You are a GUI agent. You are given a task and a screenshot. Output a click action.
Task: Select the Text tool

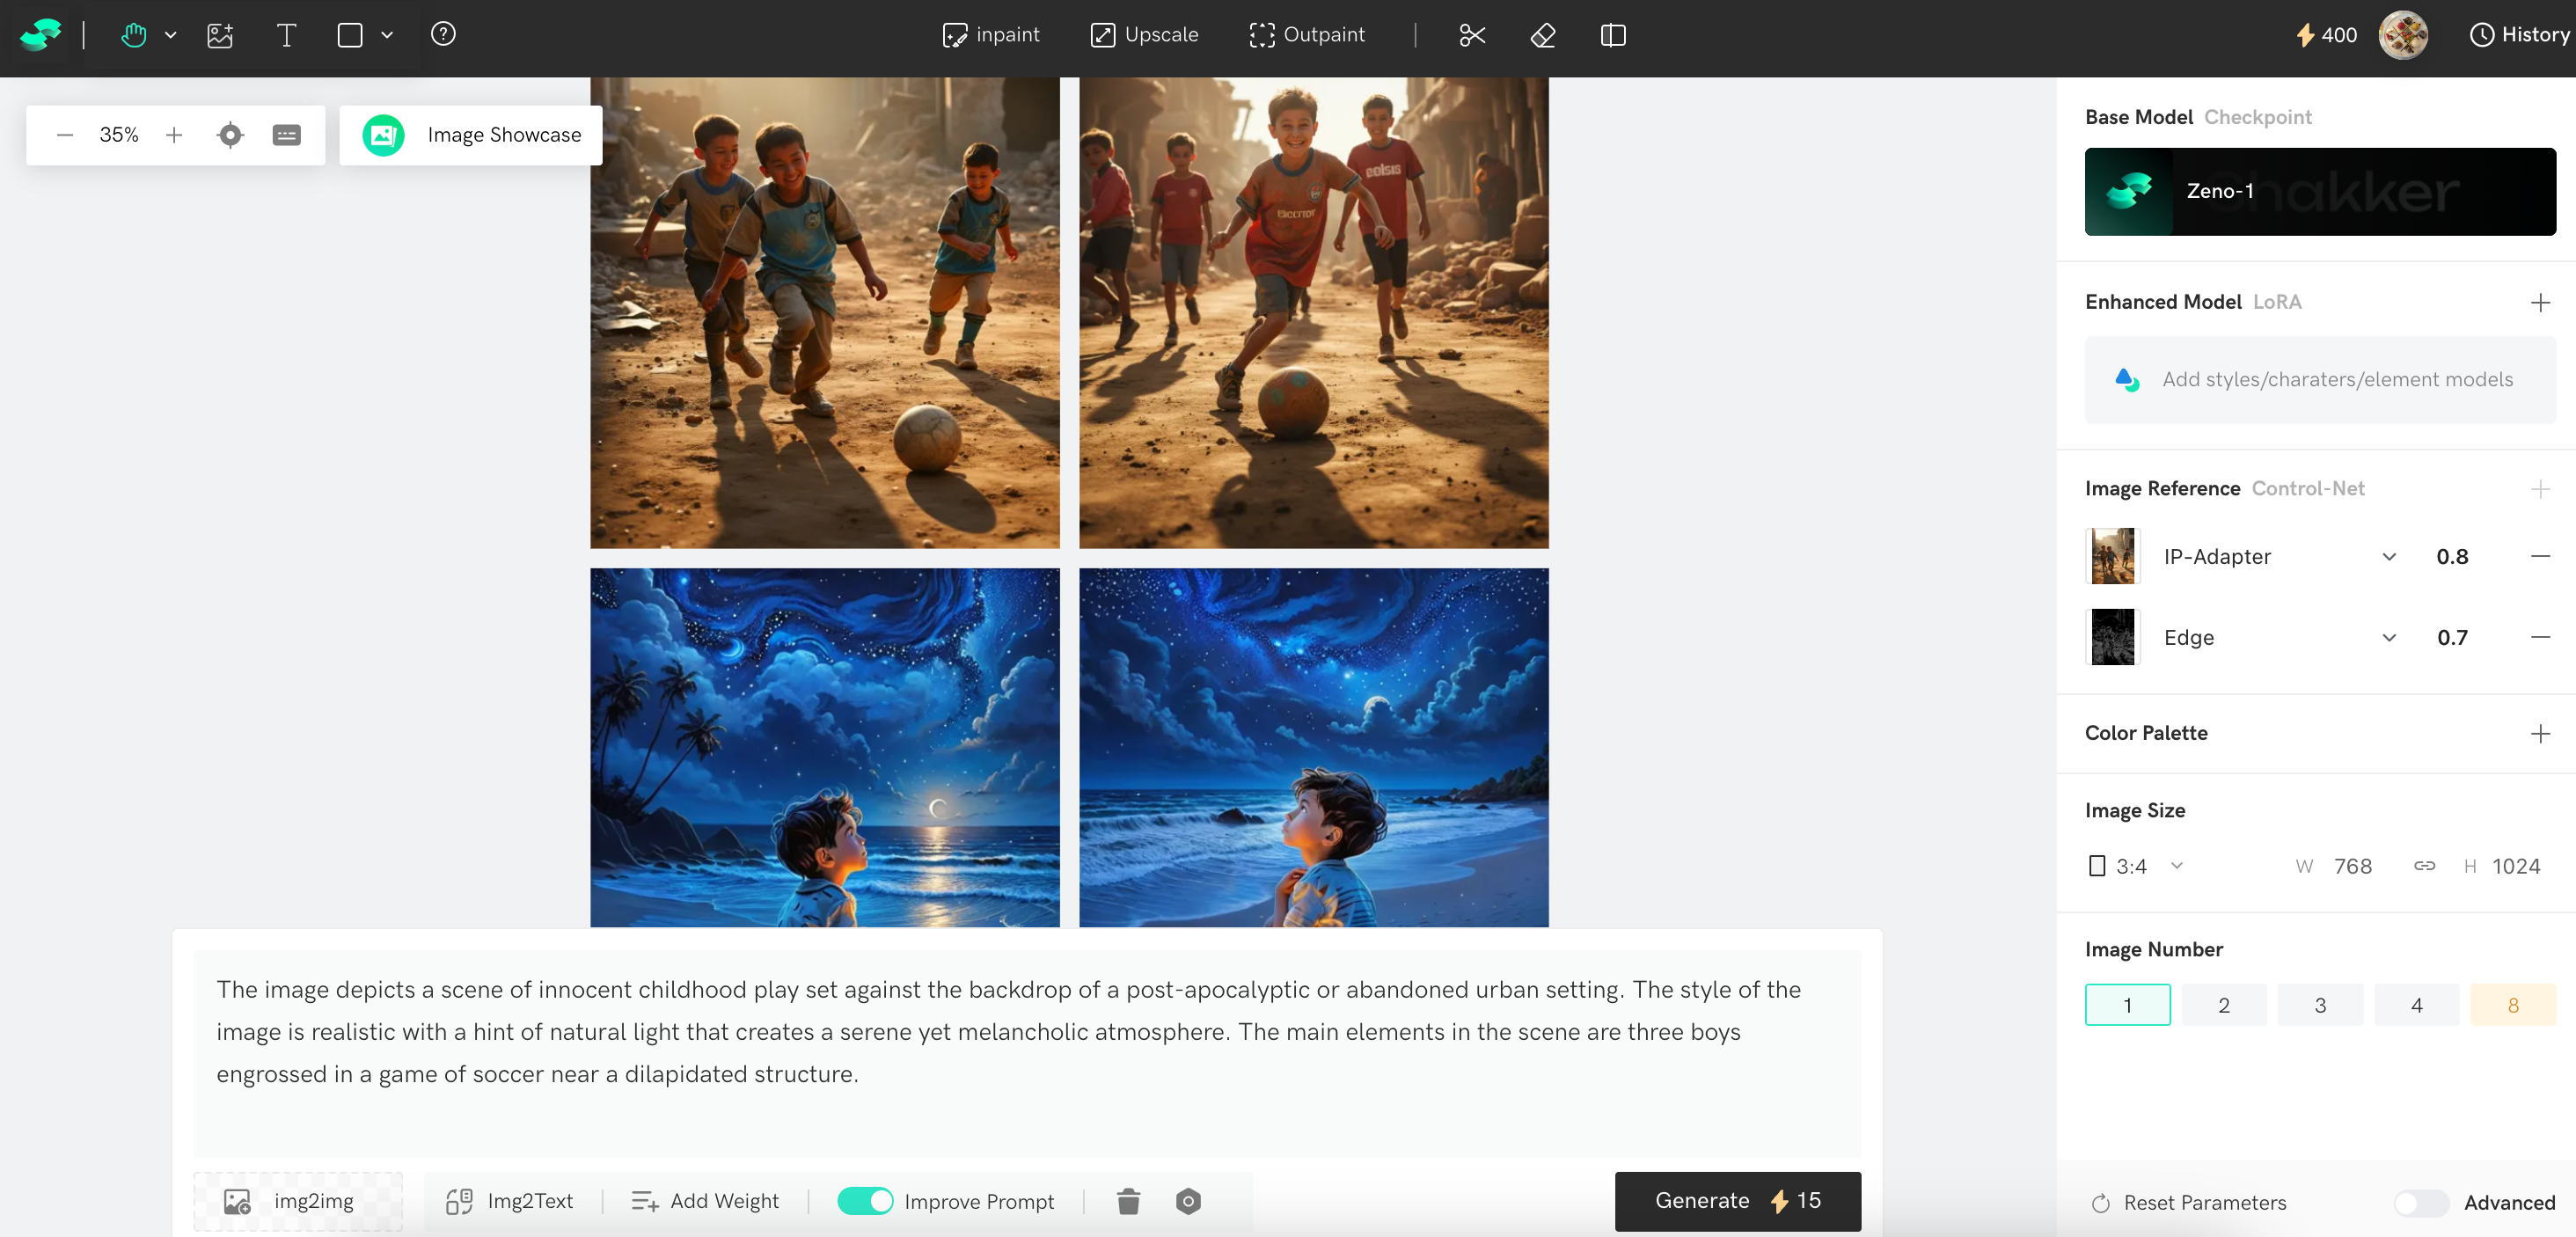tap(286, 35)
